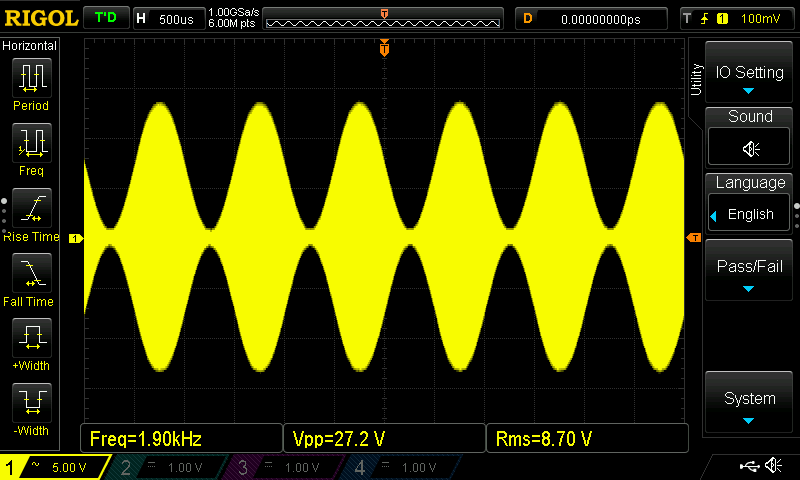Click the Horizontal menu header
The width and height of the screenshot is (800, 480).
[29, 46]
